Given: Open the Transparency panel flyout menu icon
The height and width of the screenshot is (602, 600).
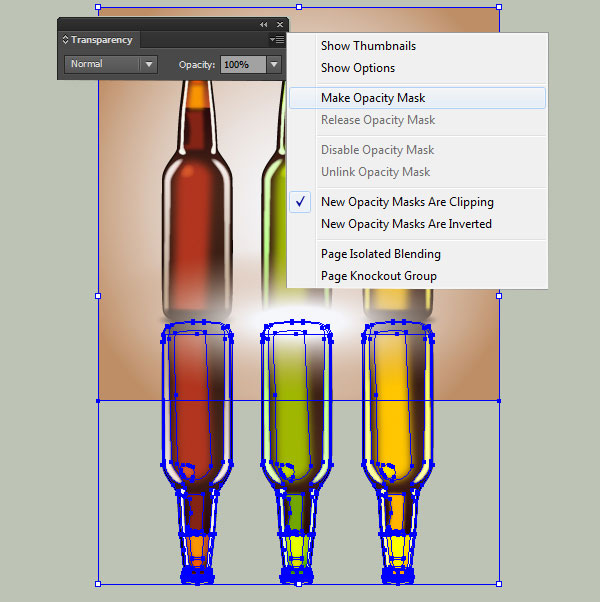Looking at the screenshot, I should point(277,40).
